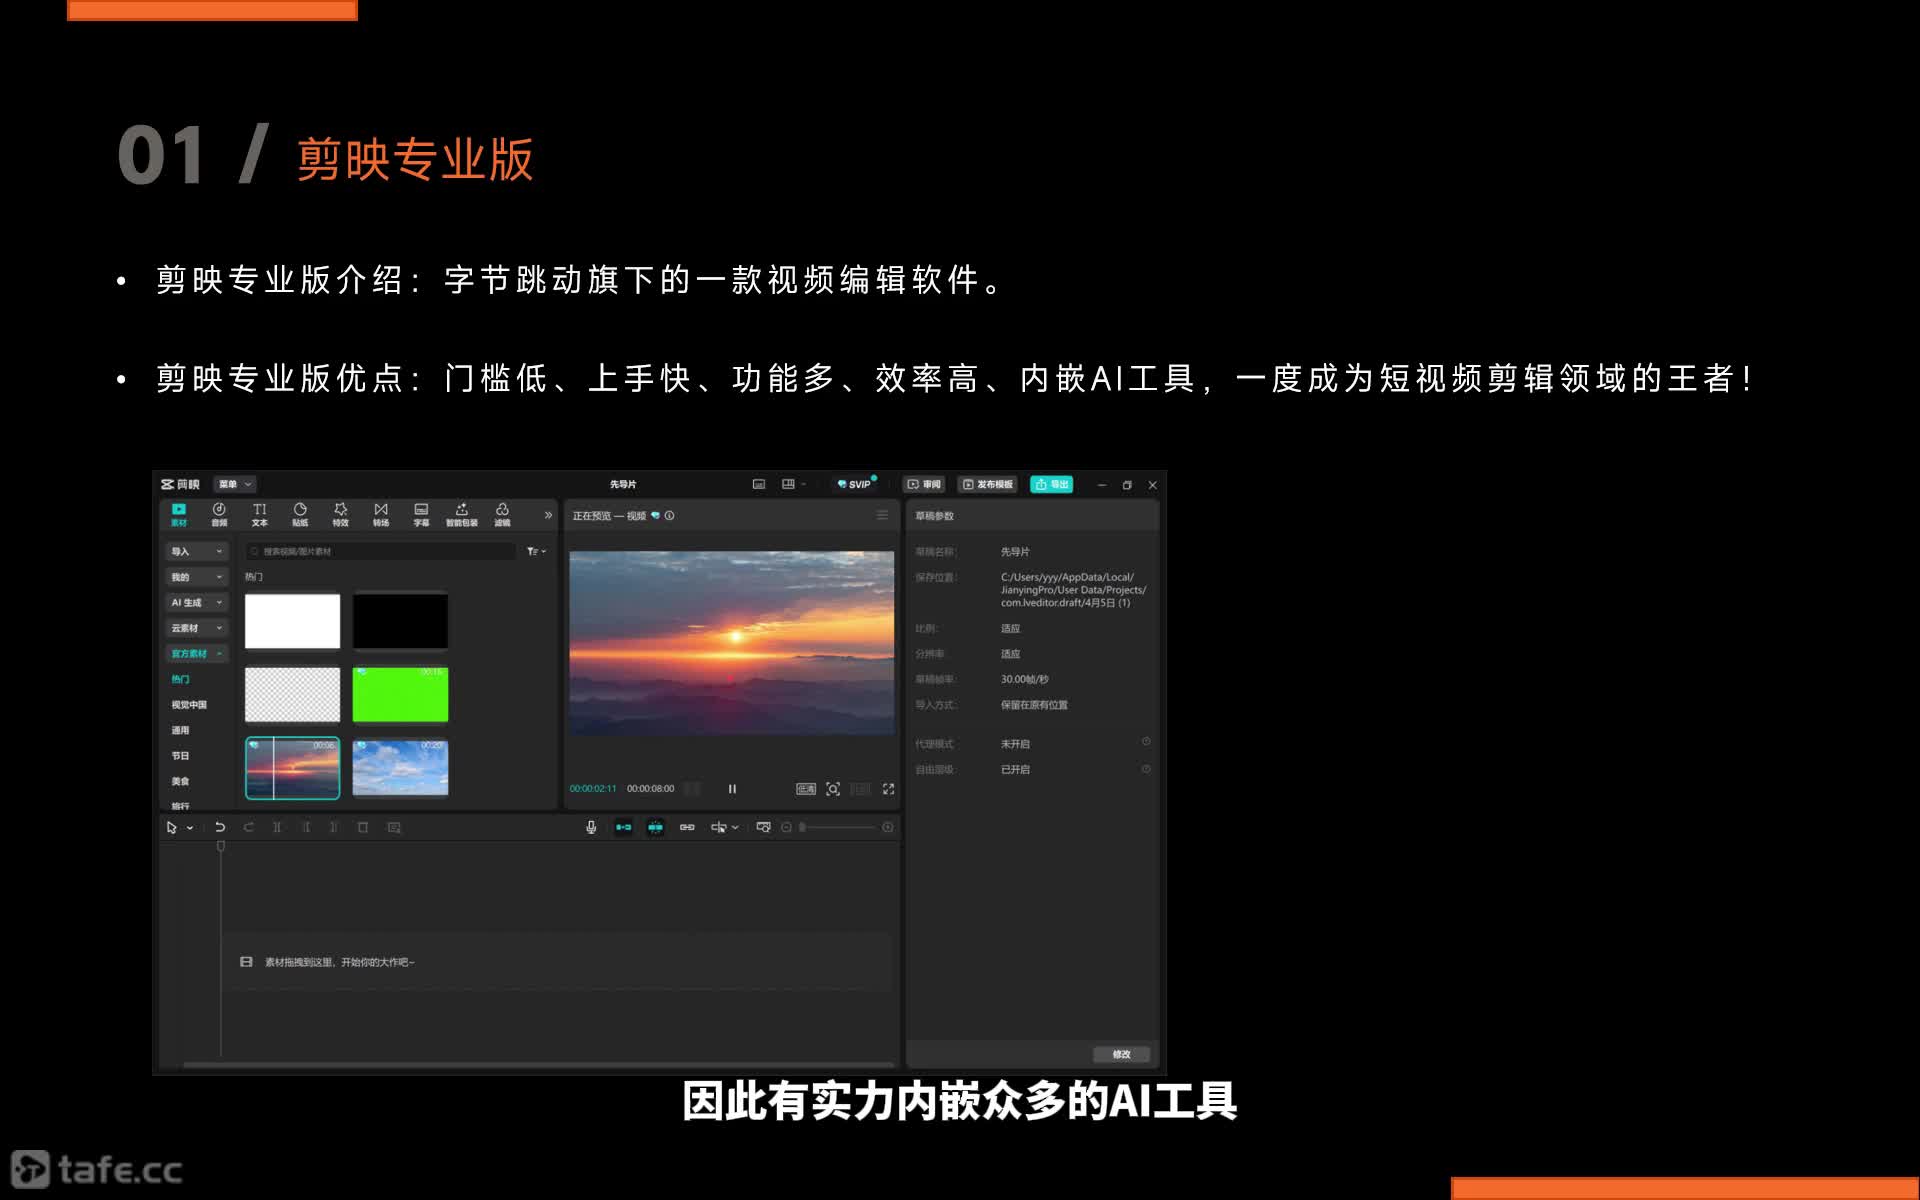Expand the 我的 section

point(197,577)
